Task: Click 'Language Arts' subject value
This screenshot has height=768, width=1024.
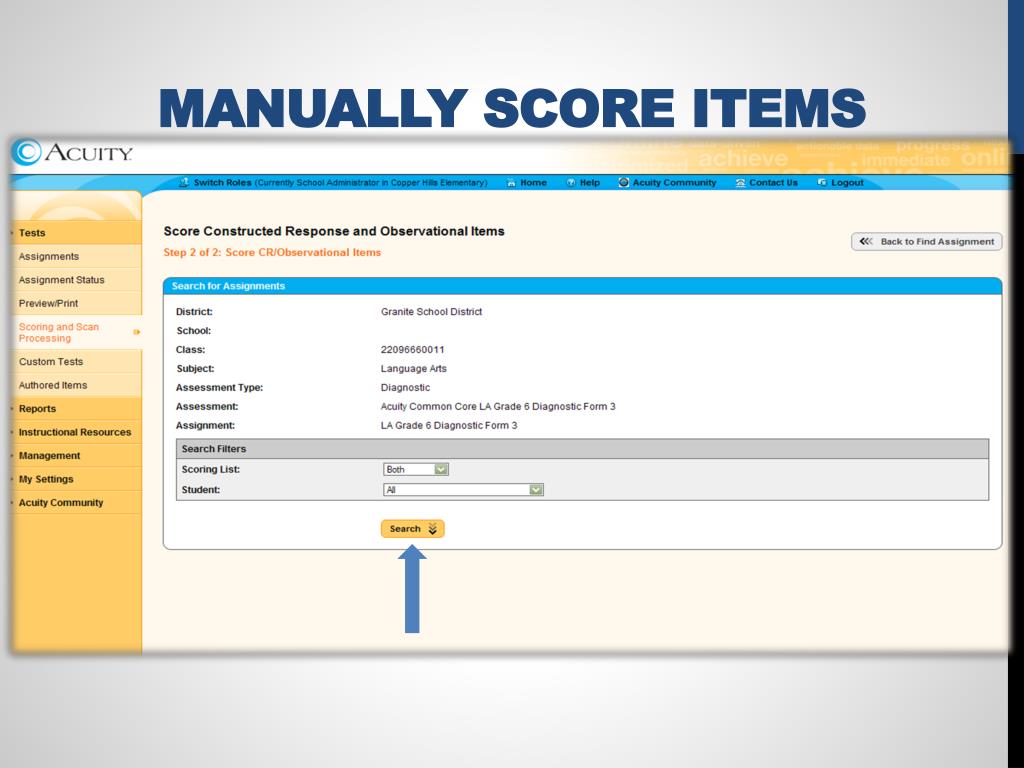Action: tap(414, 369)
